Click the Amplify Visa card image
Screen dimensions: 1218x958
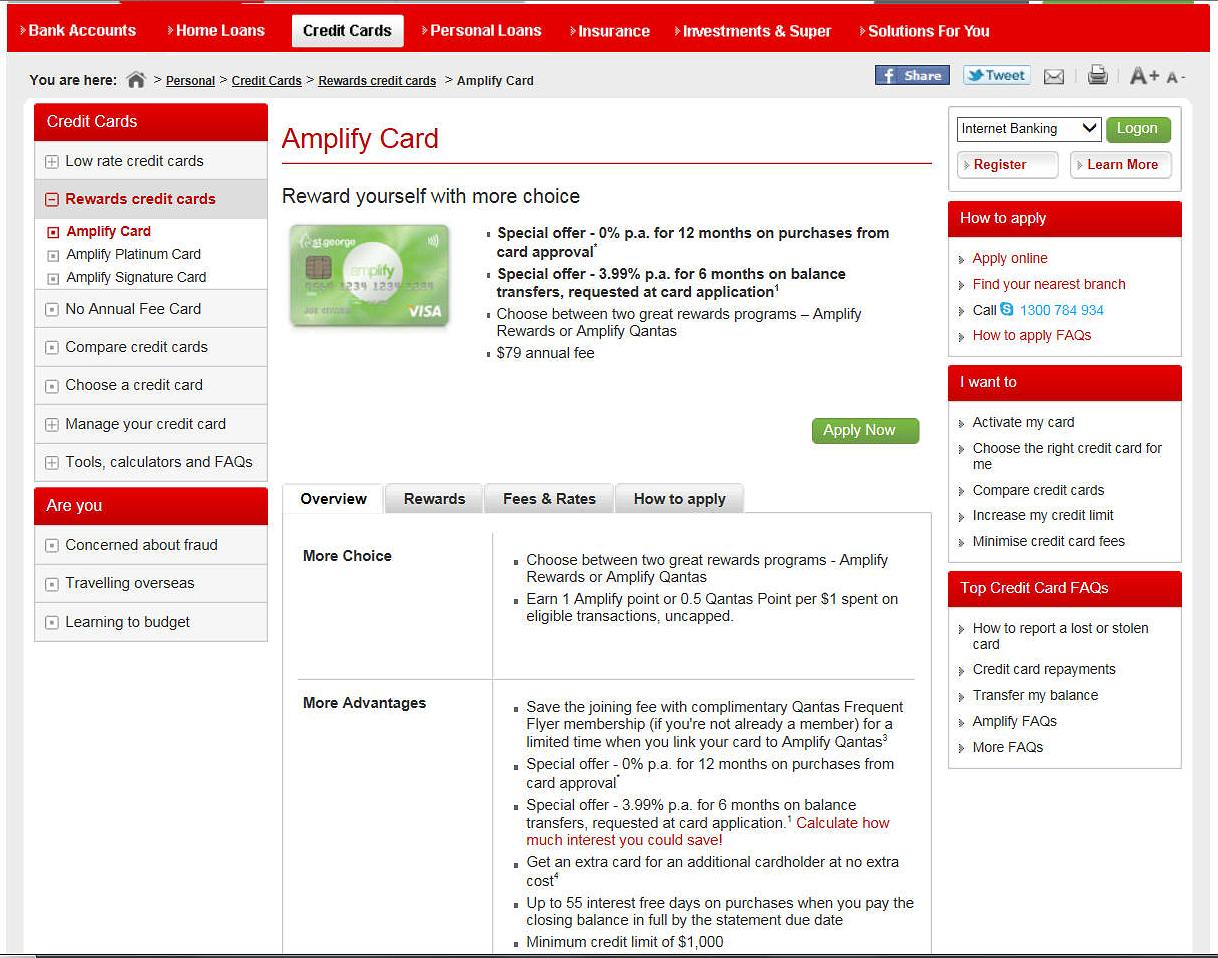[x=370, y=275]
